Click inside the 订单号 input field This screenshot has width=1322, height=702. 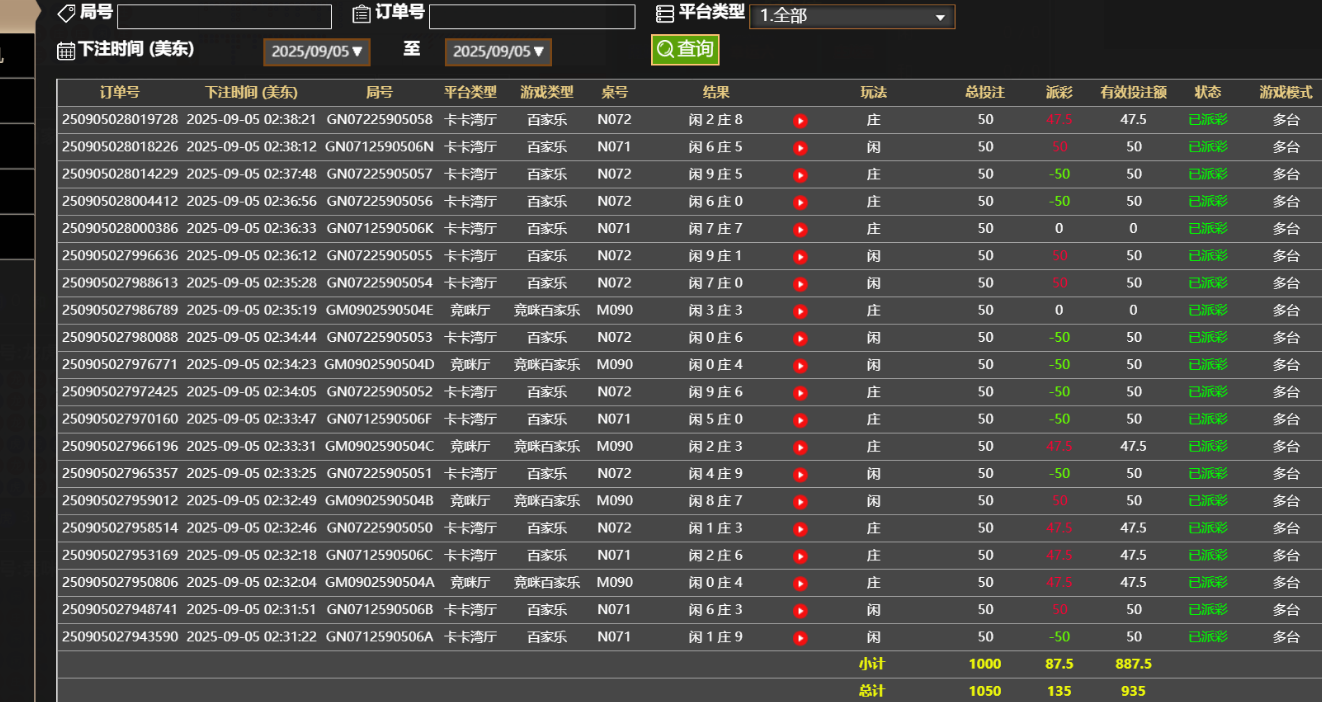tap(532, 16)
